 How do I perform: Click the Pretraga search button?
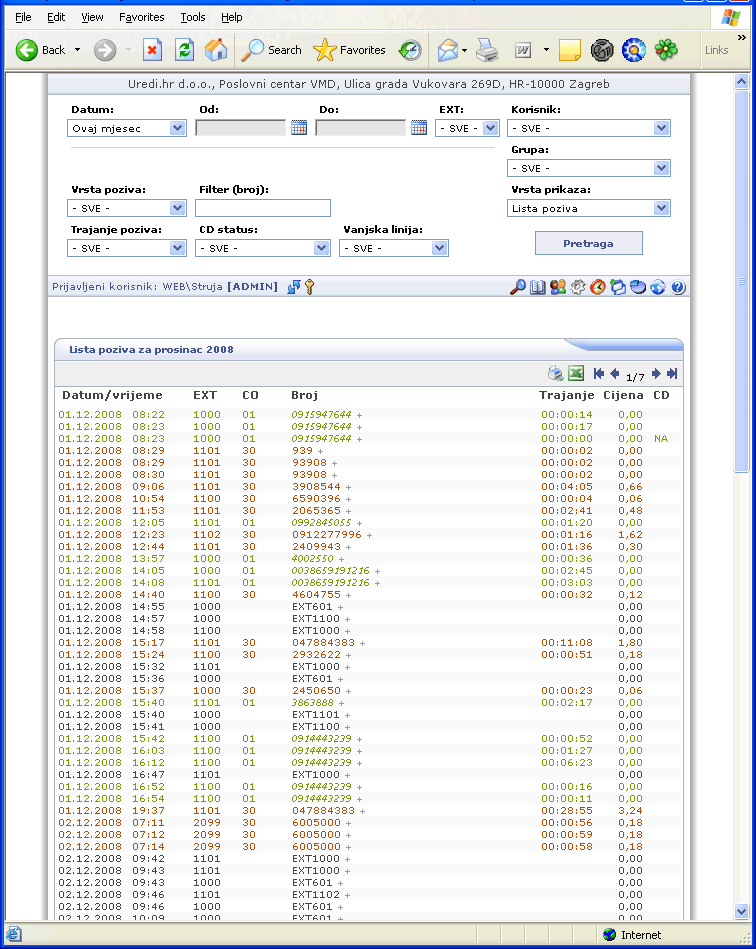[x=588, y=243]
